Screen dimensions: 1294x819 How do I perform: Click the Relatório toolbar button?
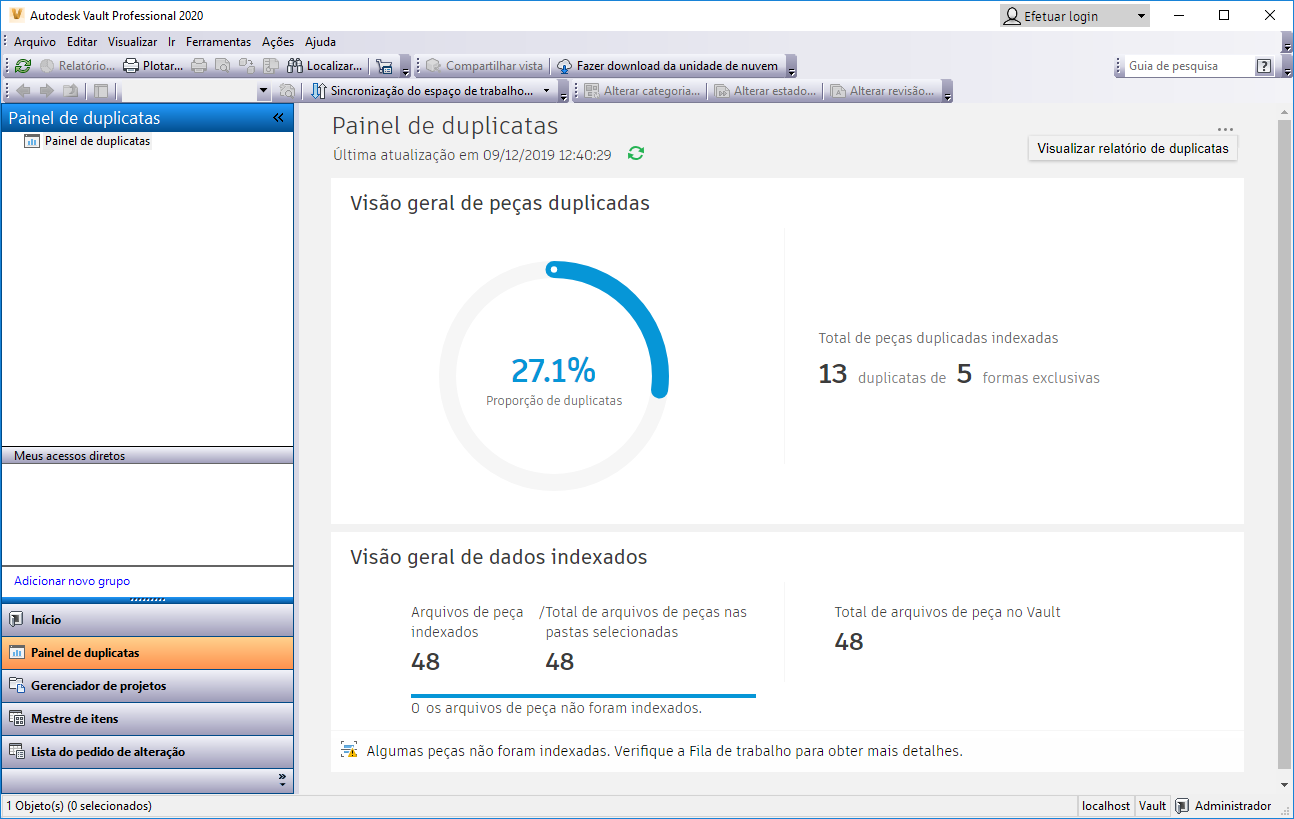(x=77, y=66)
